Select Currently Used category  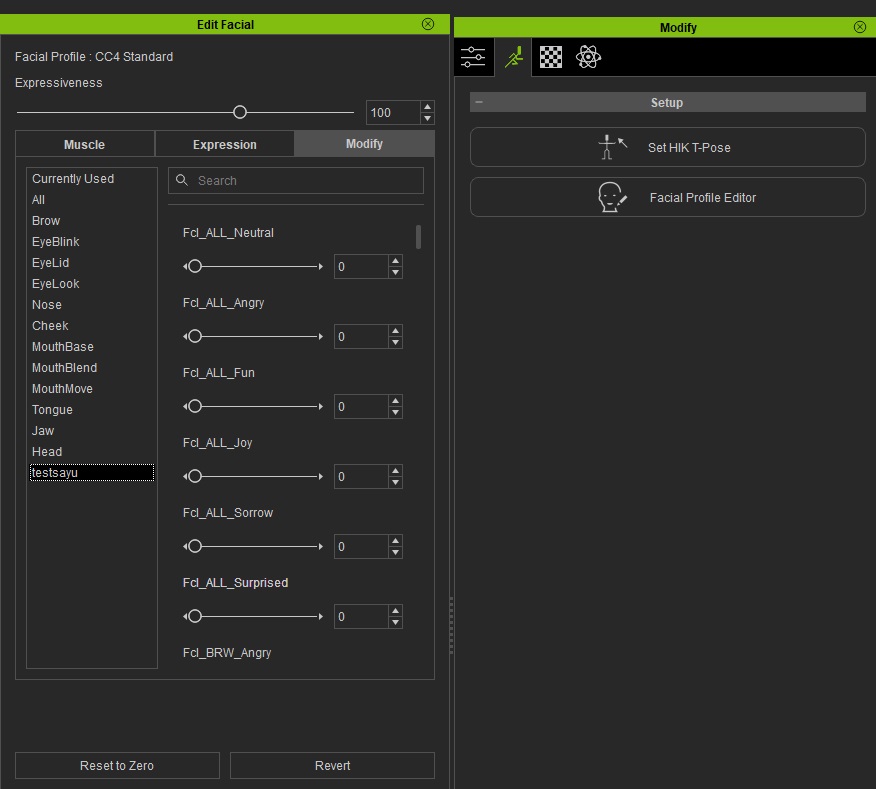tap(73, 179)
